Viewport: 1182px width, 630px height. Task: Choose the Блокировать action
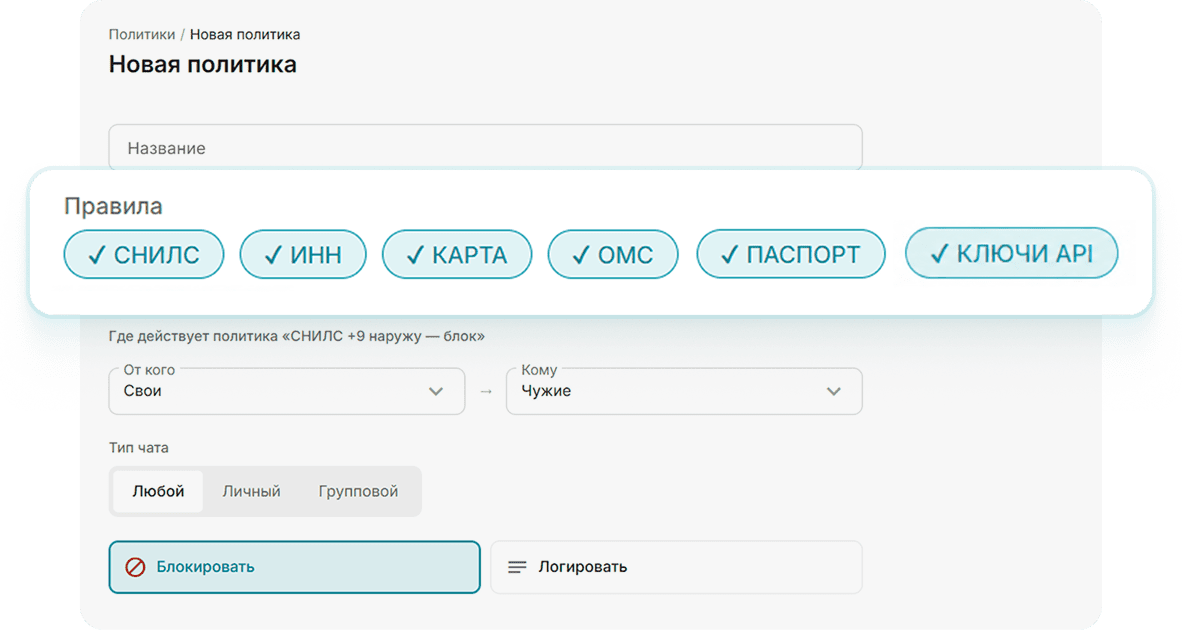click(295, 567)
